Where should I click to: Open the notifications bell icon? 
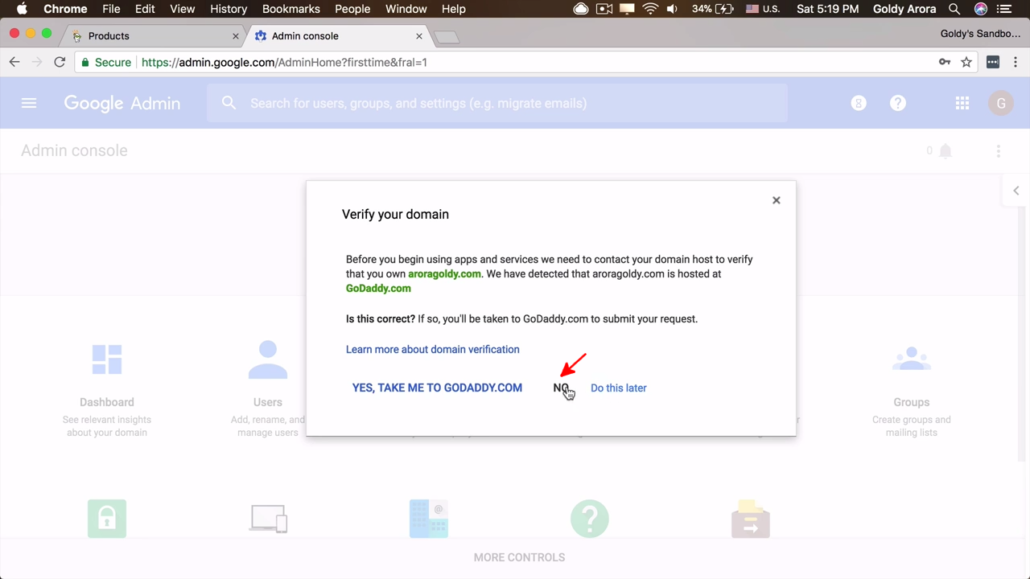[x=945, y=151]
